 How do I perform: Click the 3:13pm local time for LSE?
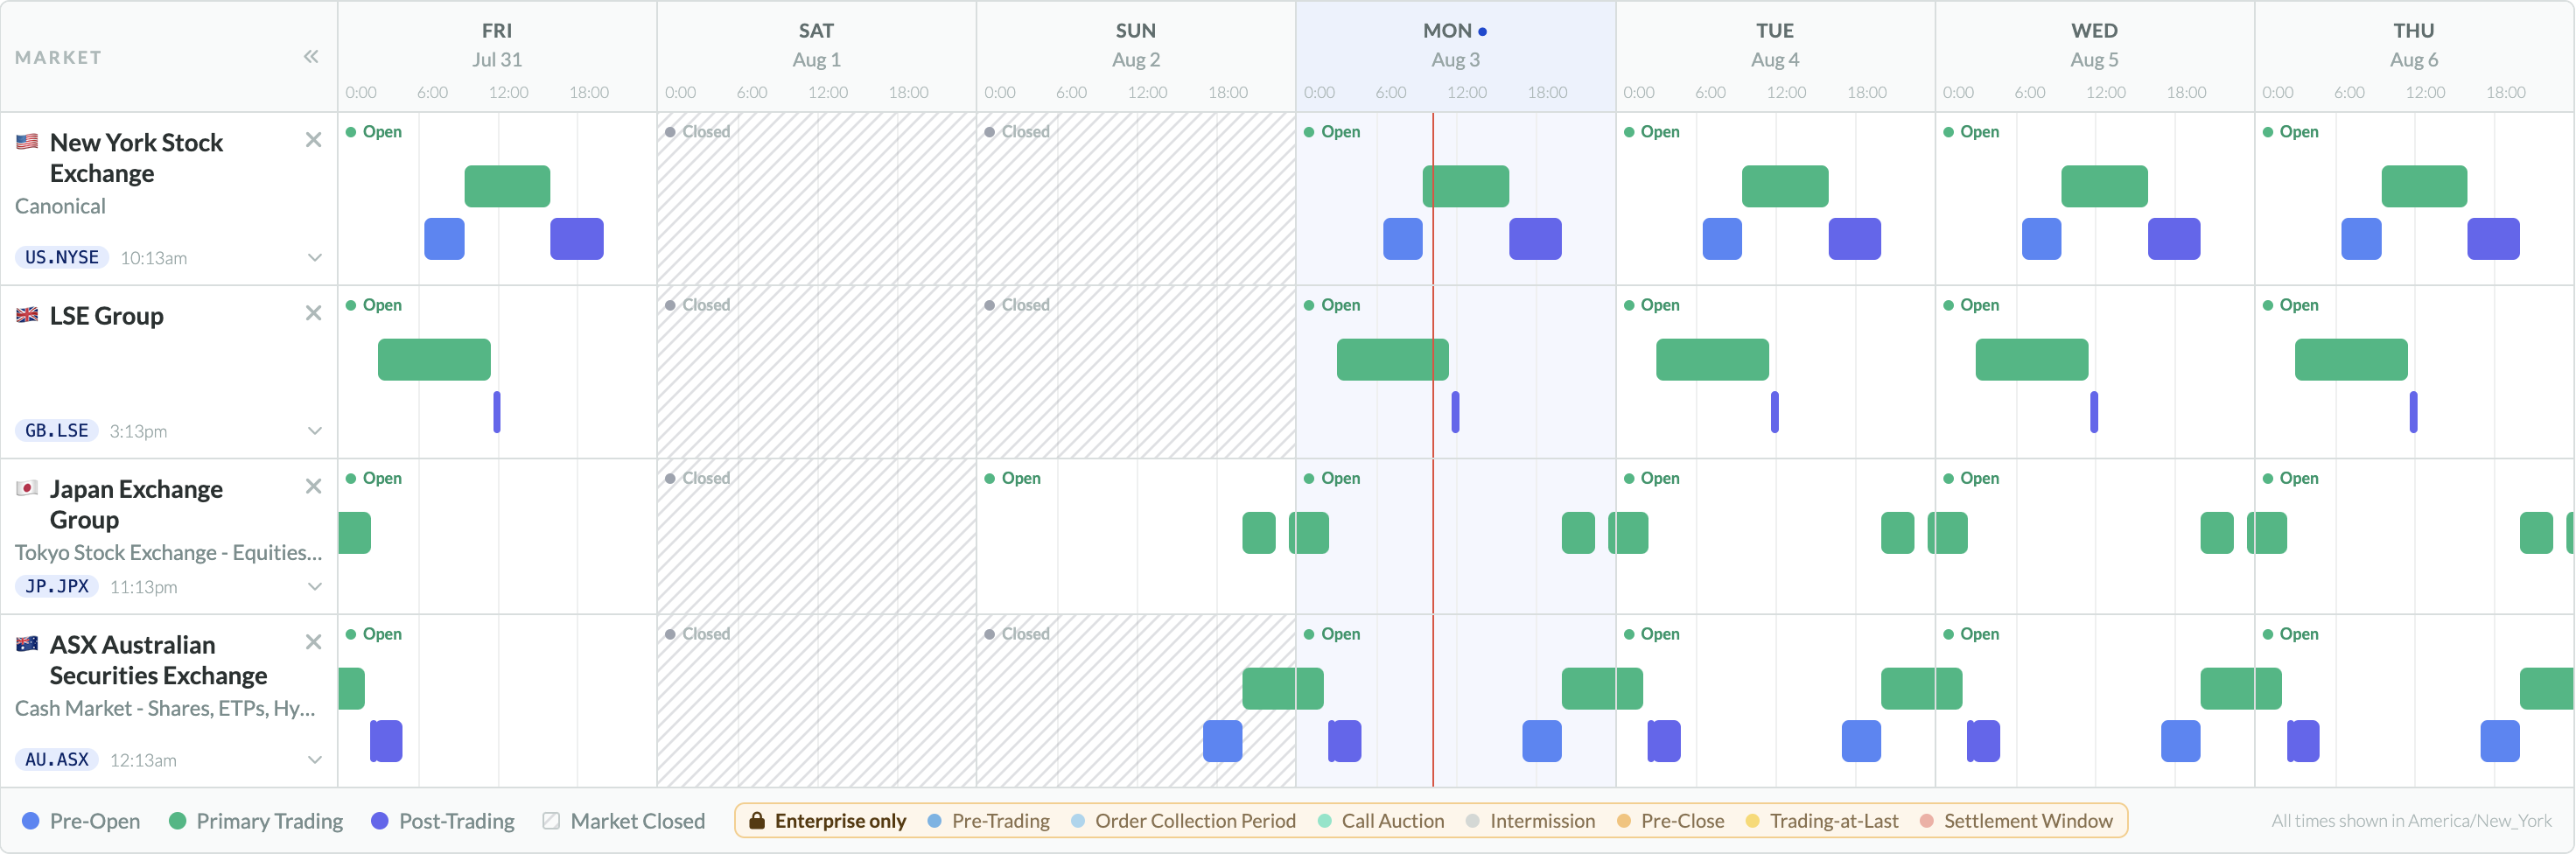(138, 431)
